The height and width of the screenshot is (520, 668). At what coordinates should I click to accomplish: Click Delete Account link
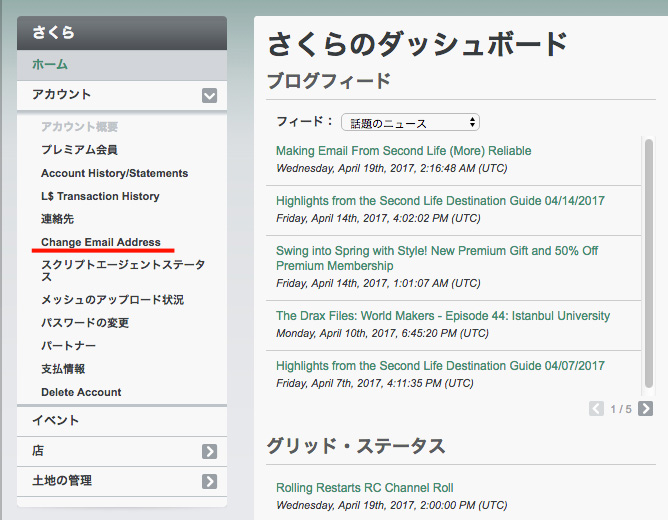tap(81, 392)
